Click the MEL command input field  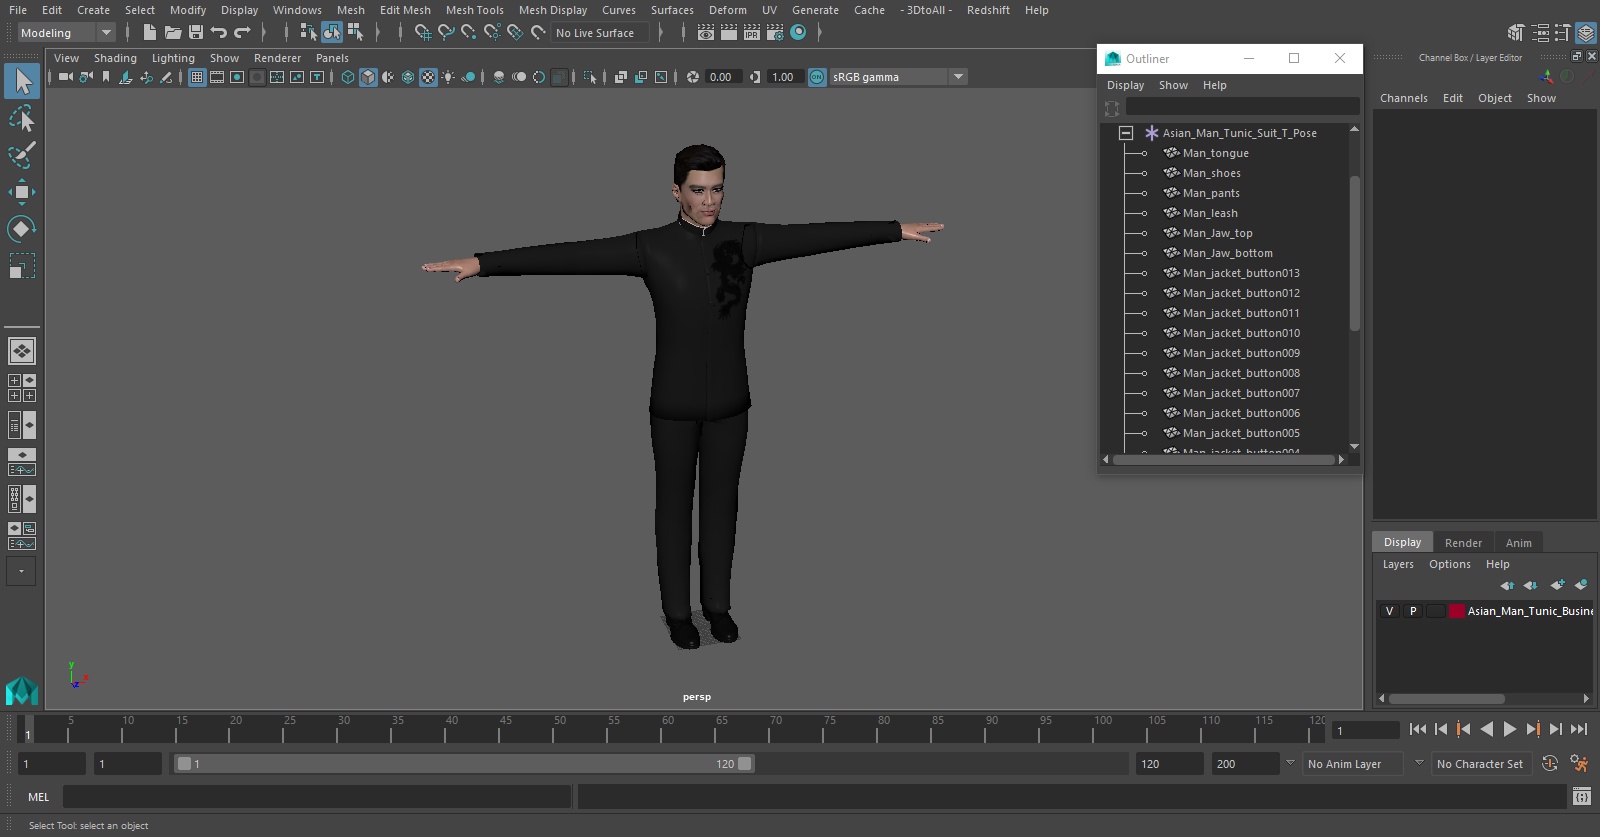317,797
